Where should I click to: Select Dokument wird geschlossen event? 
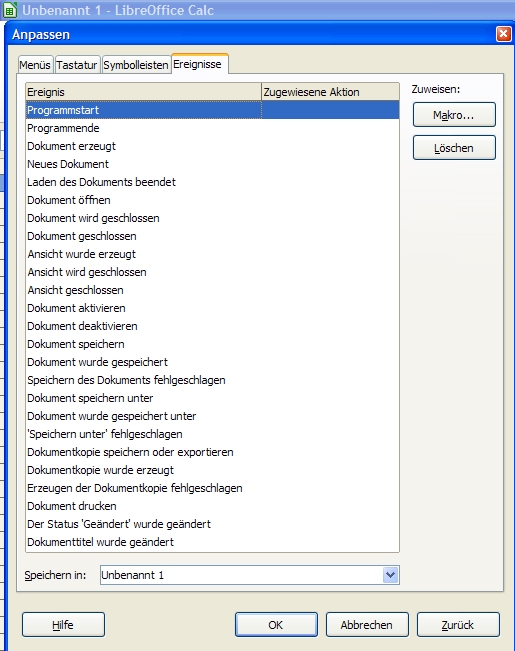(x=212, y=218)
